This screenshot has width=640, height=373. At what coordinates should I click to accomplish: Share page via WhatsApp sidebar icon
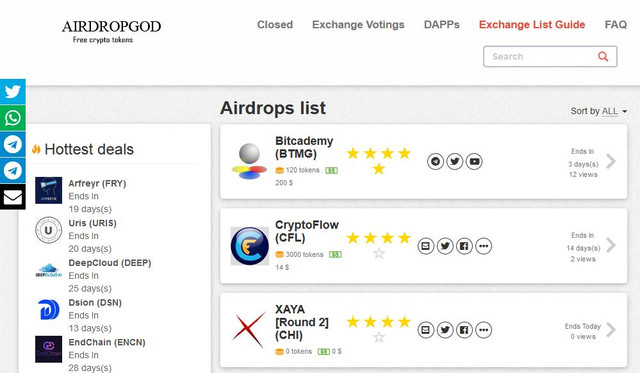[13, 118]
